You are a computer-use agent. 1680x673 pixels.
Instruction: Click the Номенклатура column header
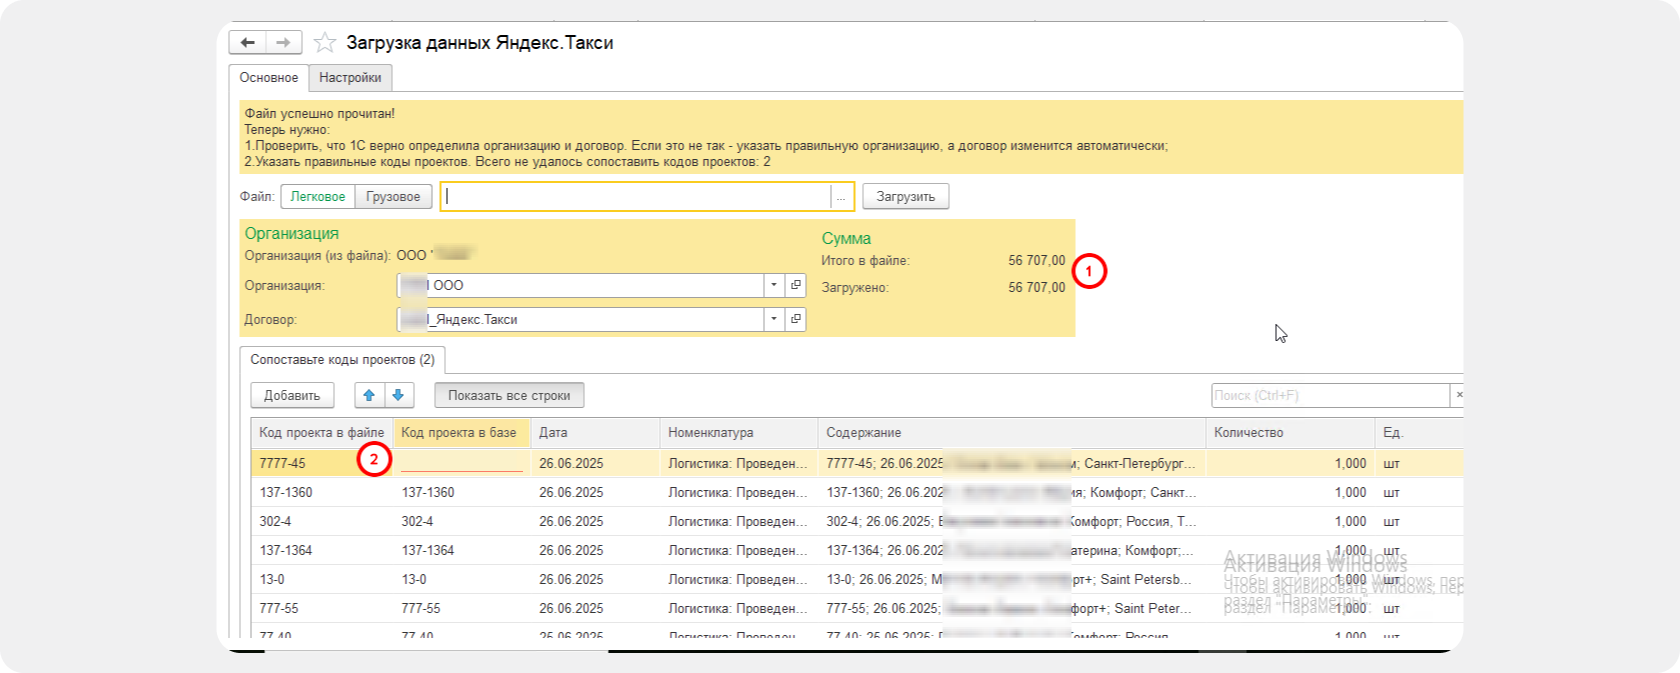pyautogui.click(x=739, y=433)
